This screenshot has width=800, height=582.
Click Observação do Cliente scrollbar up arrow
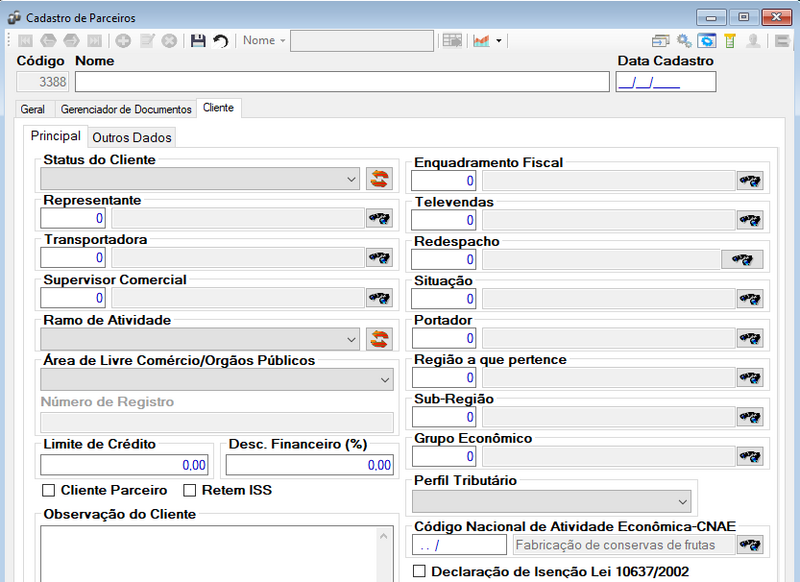point(384,536)
